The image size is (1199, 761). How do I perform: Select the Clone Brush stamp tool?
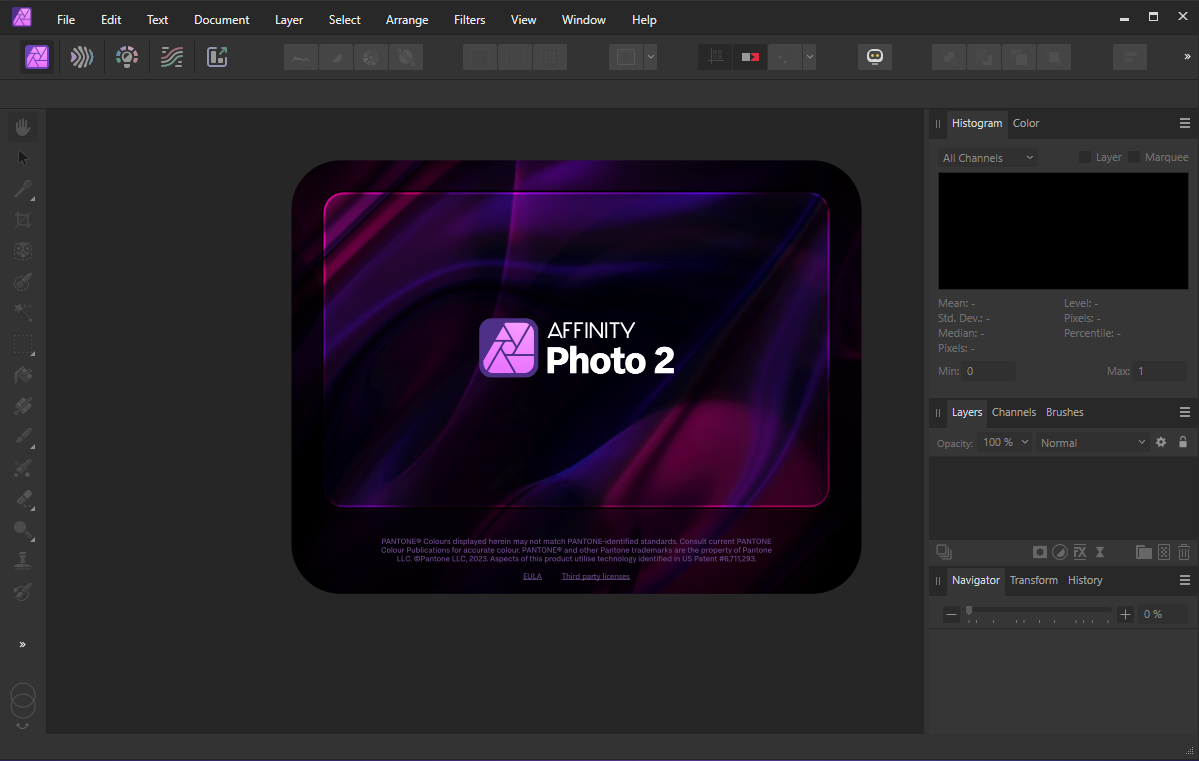pos(23,561)
